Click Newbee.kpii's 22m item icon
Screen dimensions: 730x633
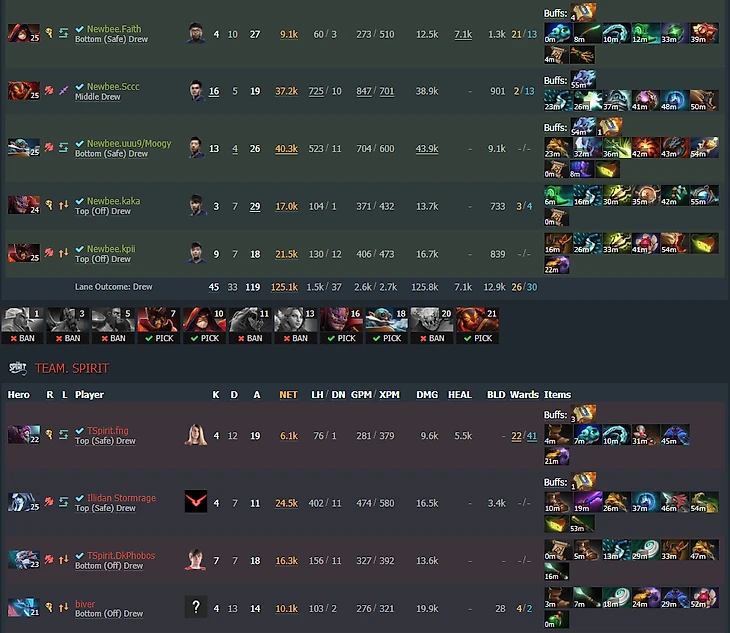pyautogui.click(x=557, y=265)
